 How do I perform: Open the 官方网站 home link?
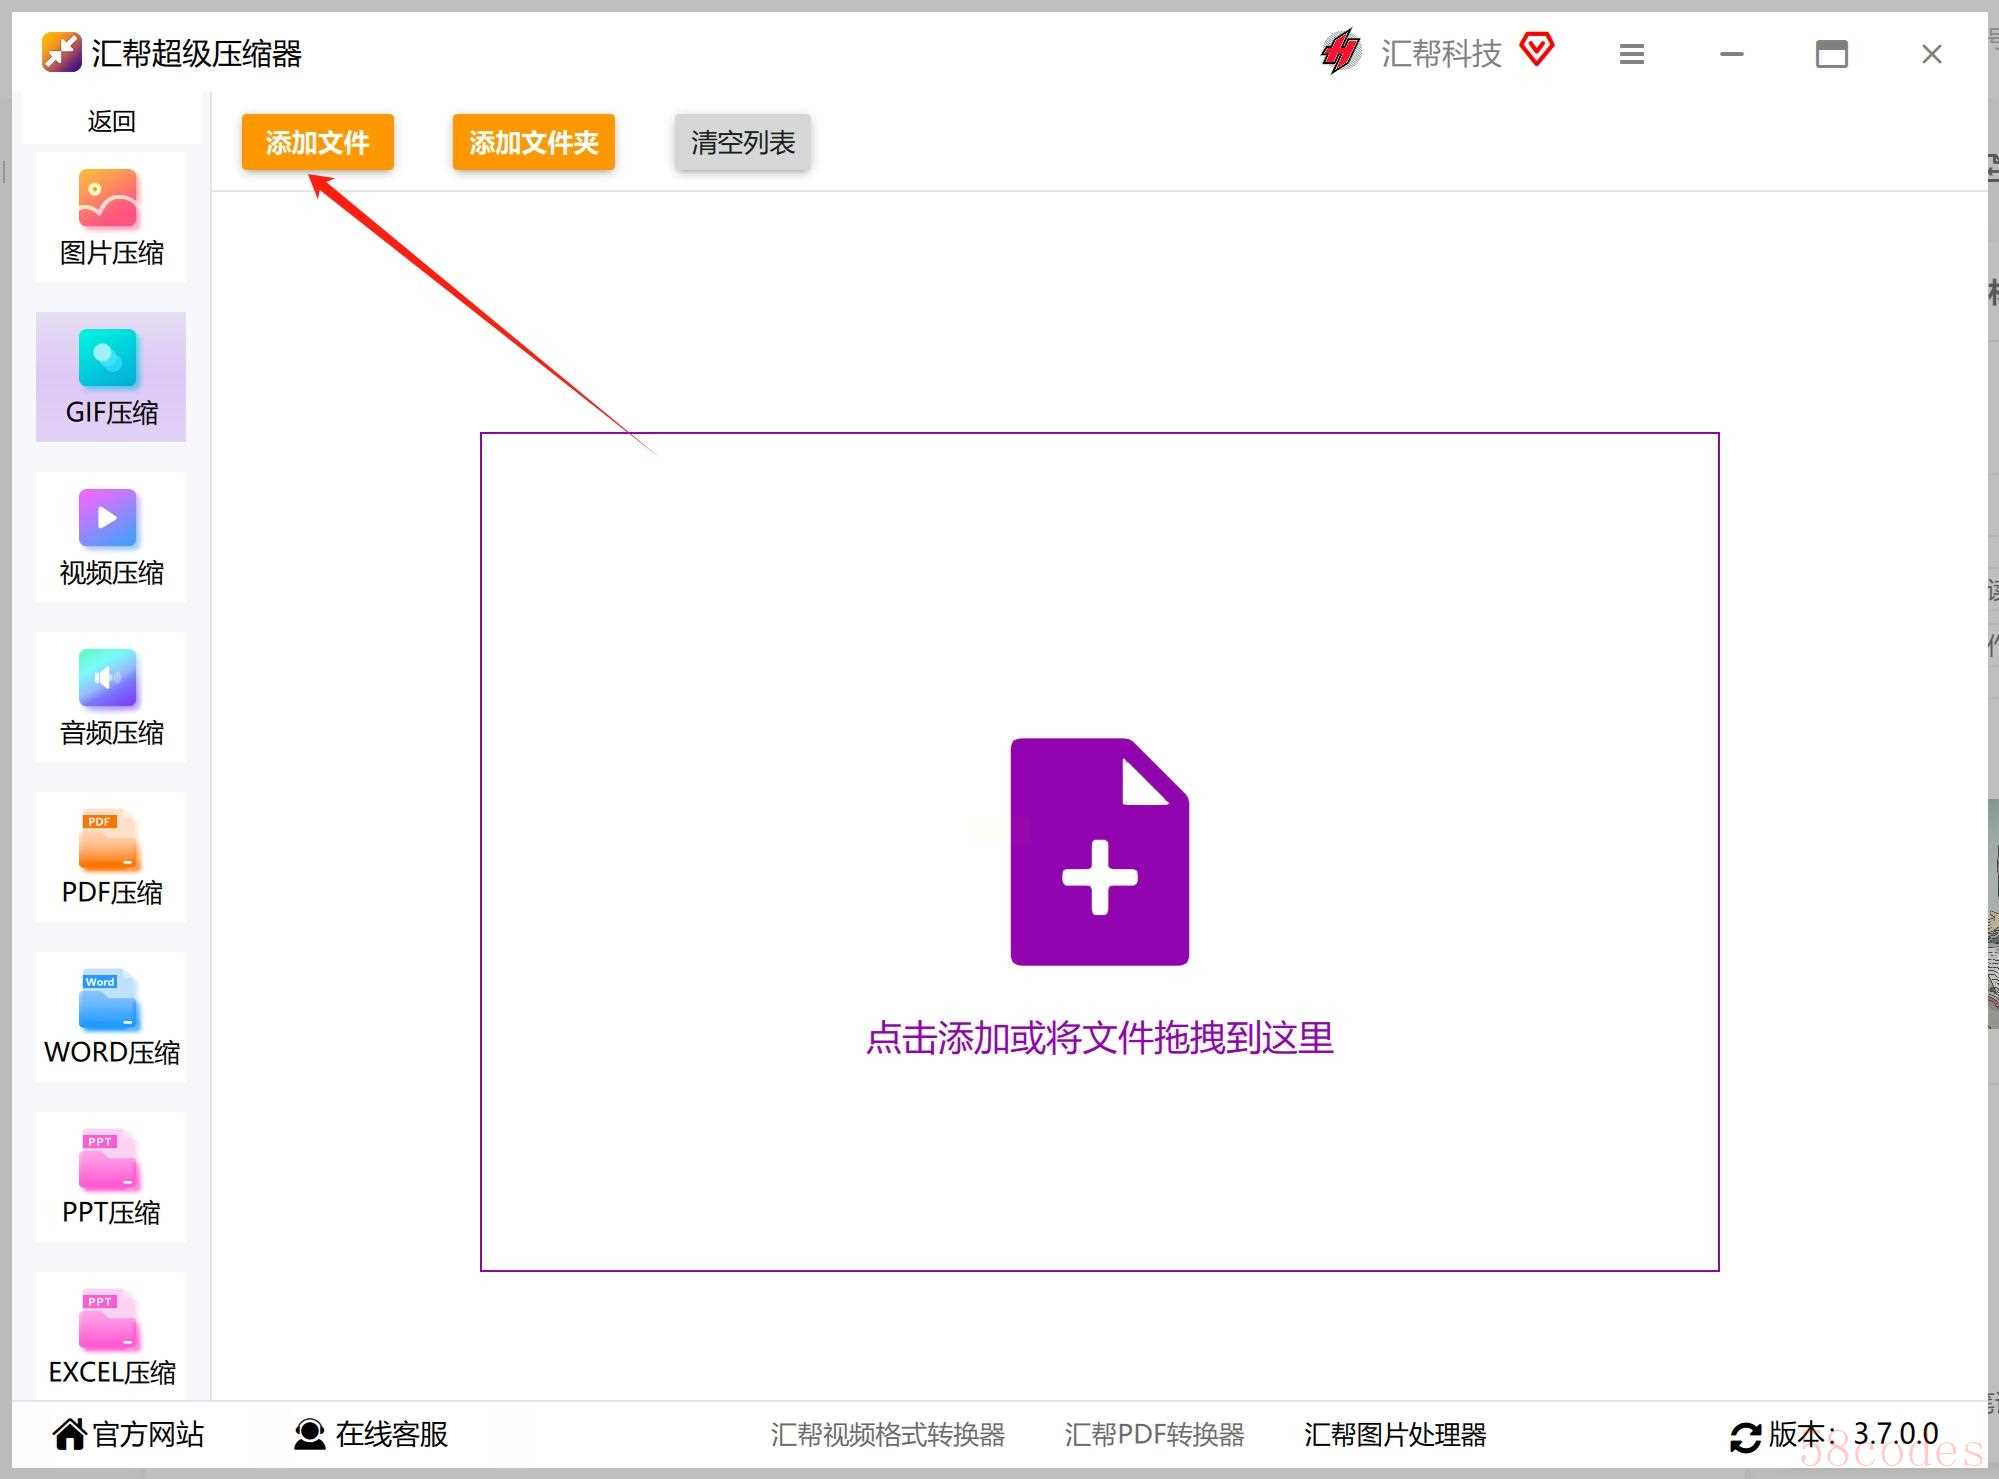128,1434
